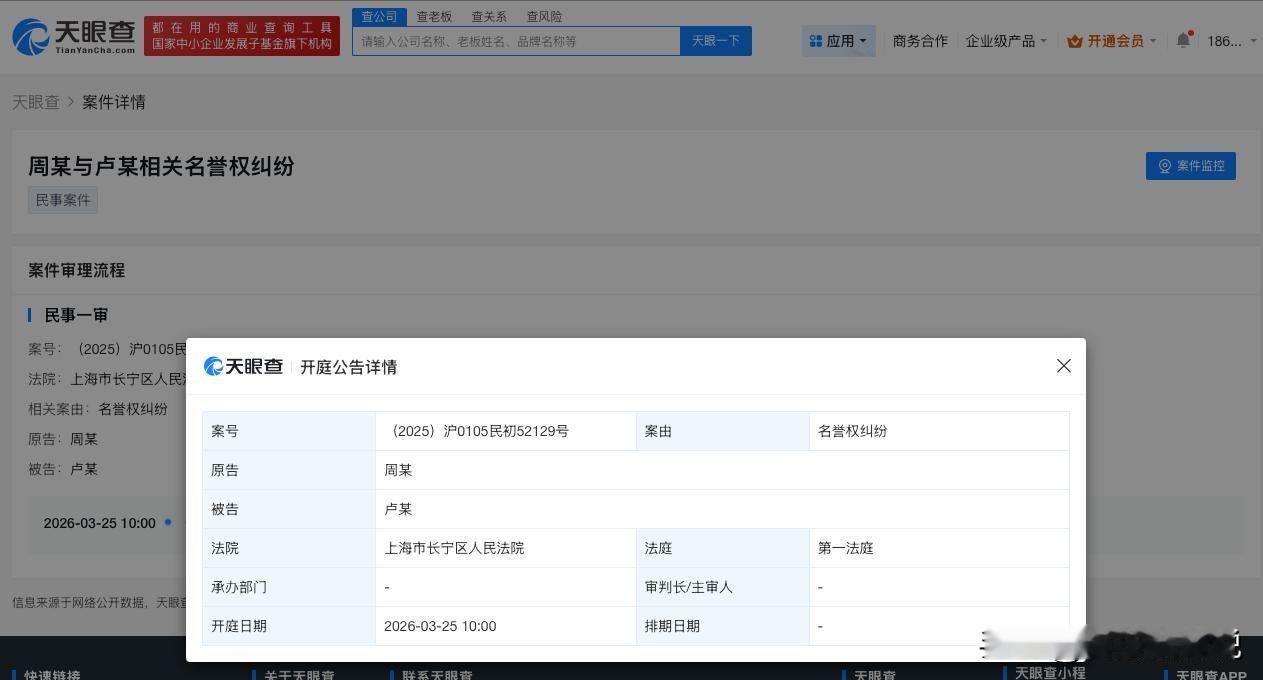Click the 天眼查 logo in dialog header
The height and width of the screenshot is (680, 1263).
pyautogui.click(x=243, y=367)
